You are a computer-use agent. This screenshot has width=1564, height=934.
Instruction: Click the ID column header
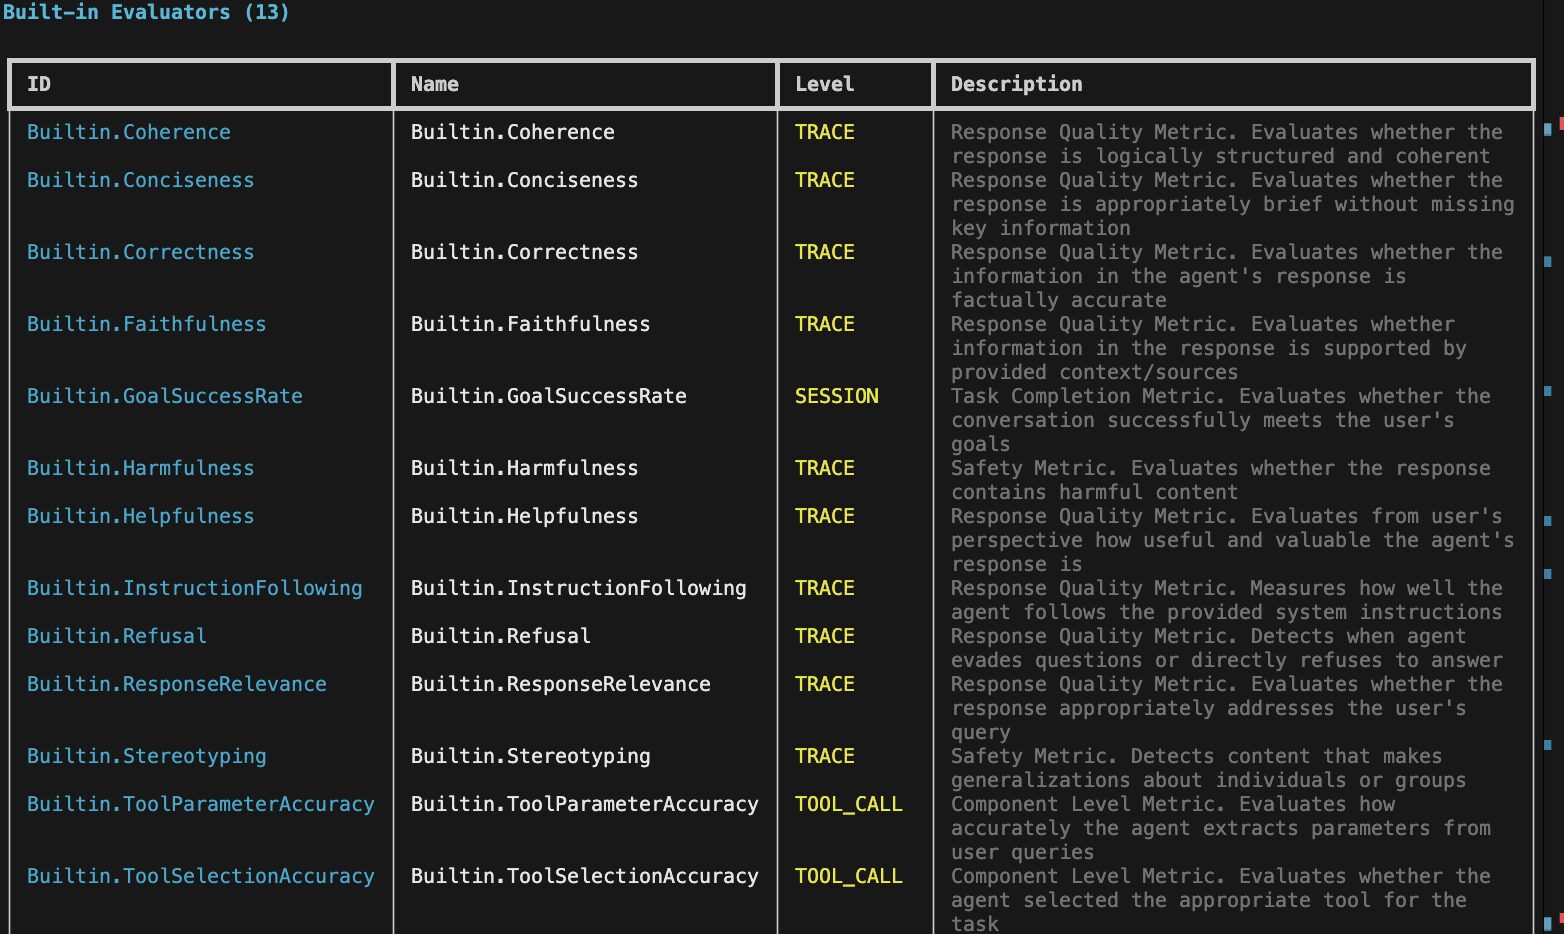click(x=39, y=84)
